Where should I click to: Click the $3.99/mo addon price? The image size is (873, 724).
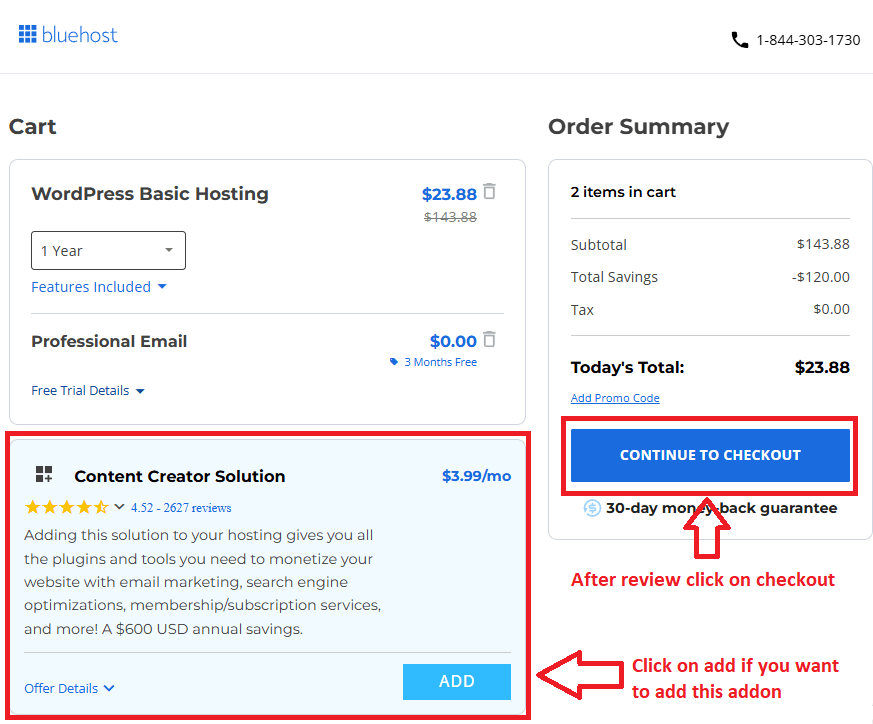pos(477,476)
